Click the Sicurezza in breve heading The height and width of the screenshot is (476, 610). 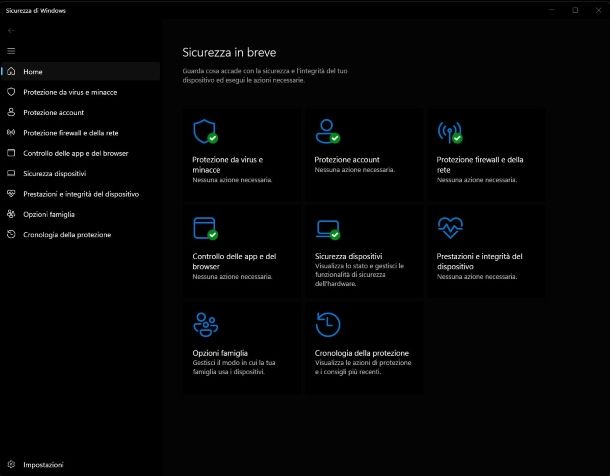click(x=229, y=52)
